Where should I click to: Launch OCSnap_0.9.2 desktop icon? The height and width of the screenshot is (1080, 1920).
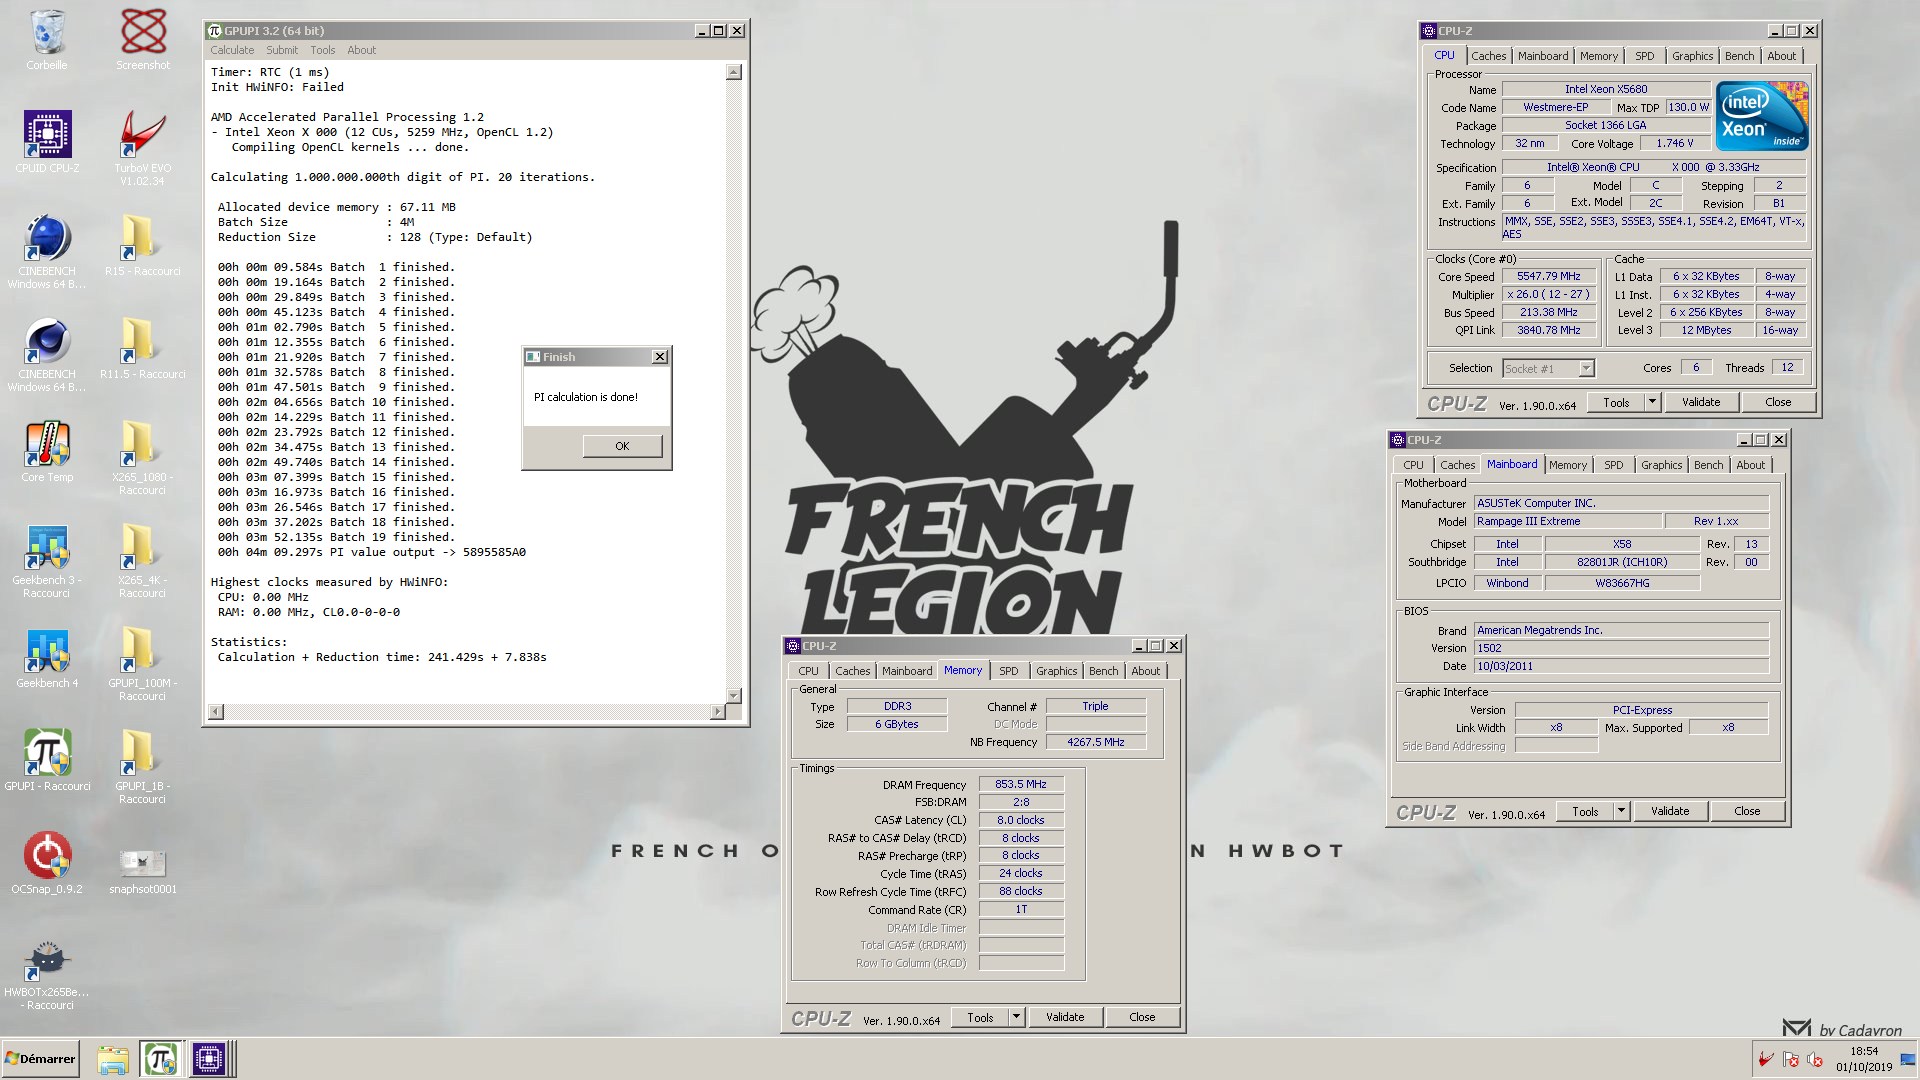click(47, 864)
